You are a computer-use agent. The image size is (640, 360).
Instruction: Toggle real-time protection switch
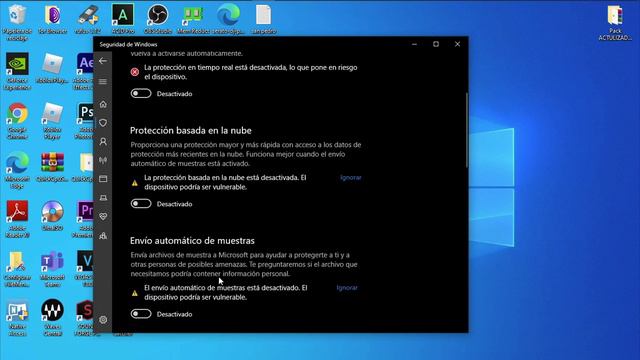point(141,93)
